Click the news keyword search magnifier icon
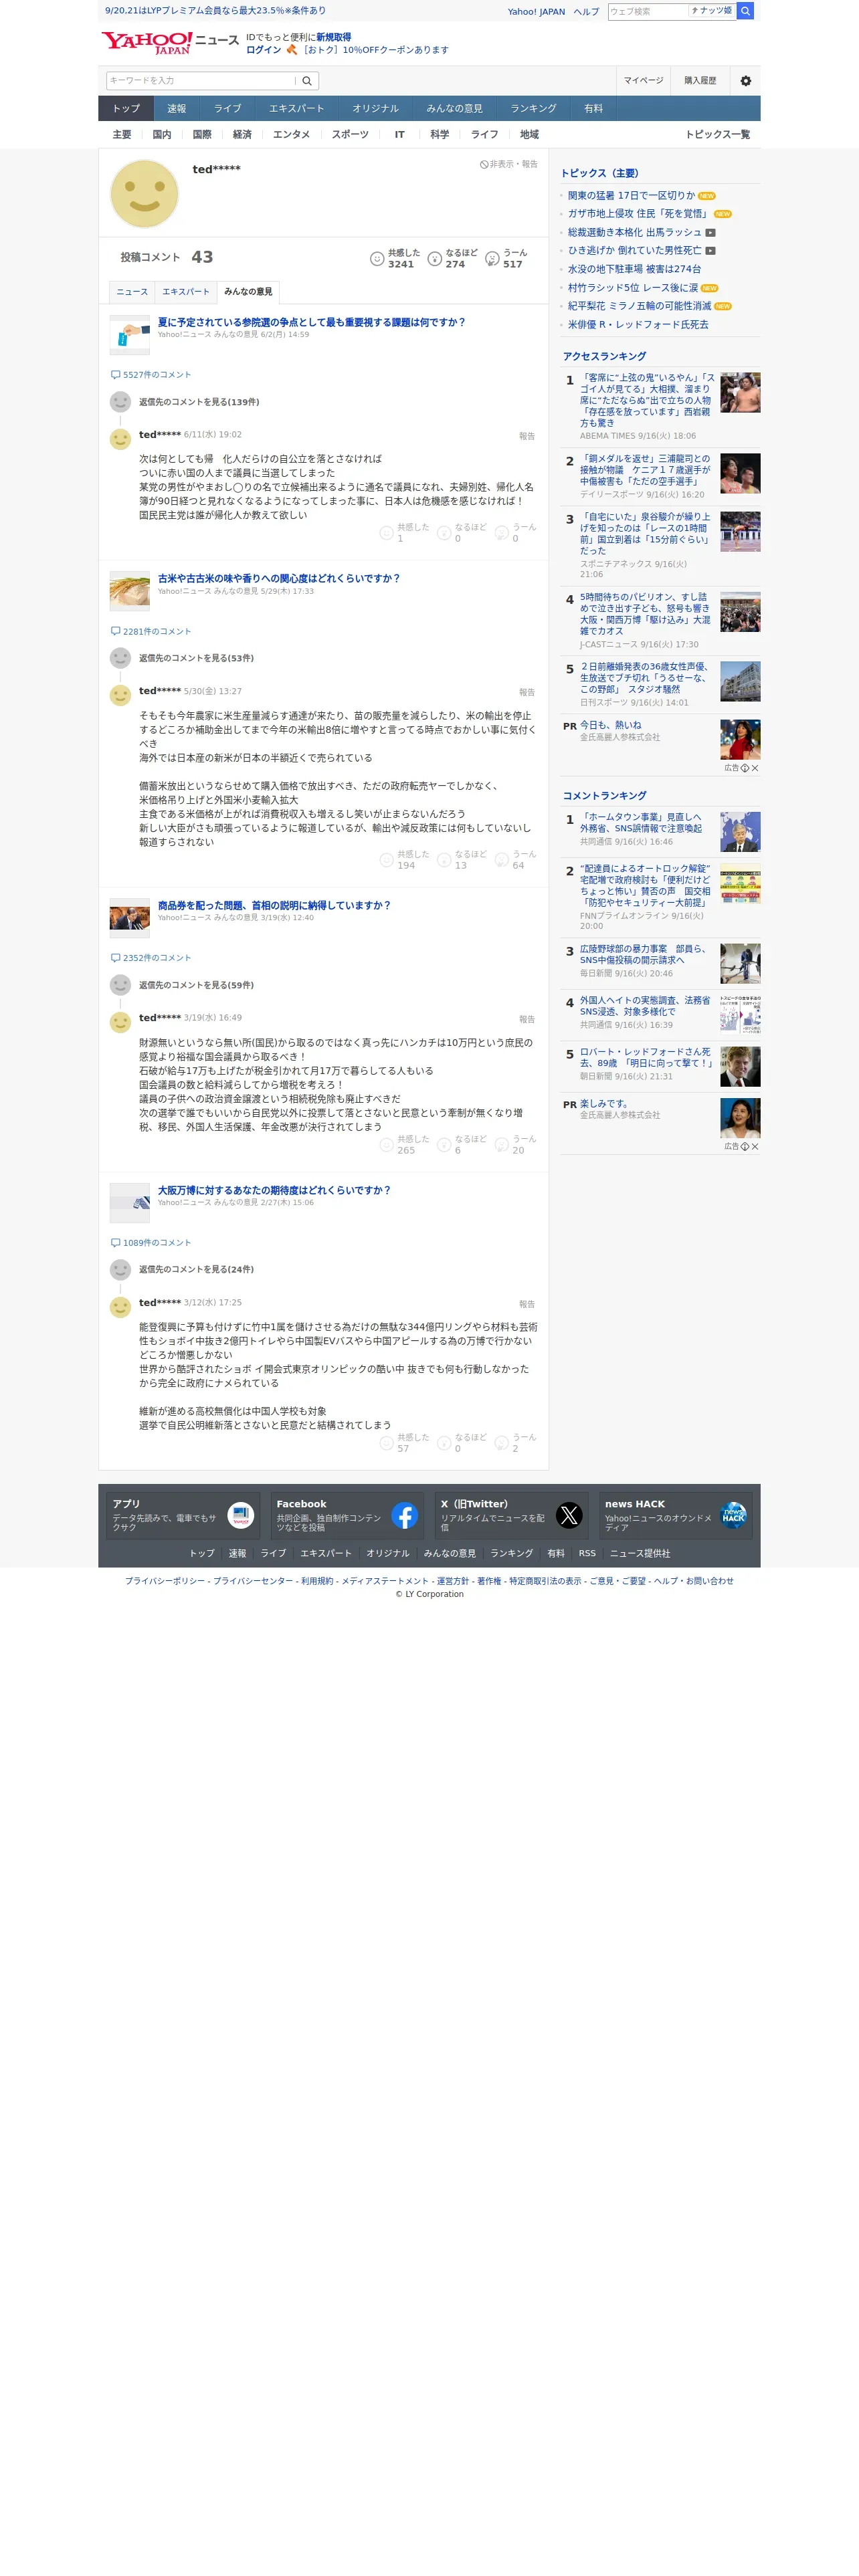This screenshot has width=859, height=2576. [307, 81]
